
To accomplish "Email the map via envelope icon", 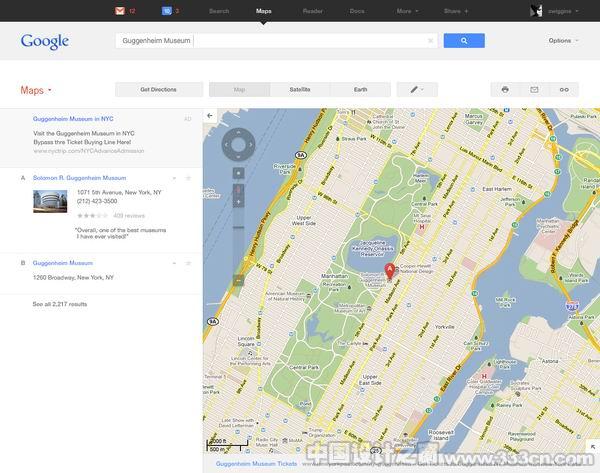I will click(534, 90).
